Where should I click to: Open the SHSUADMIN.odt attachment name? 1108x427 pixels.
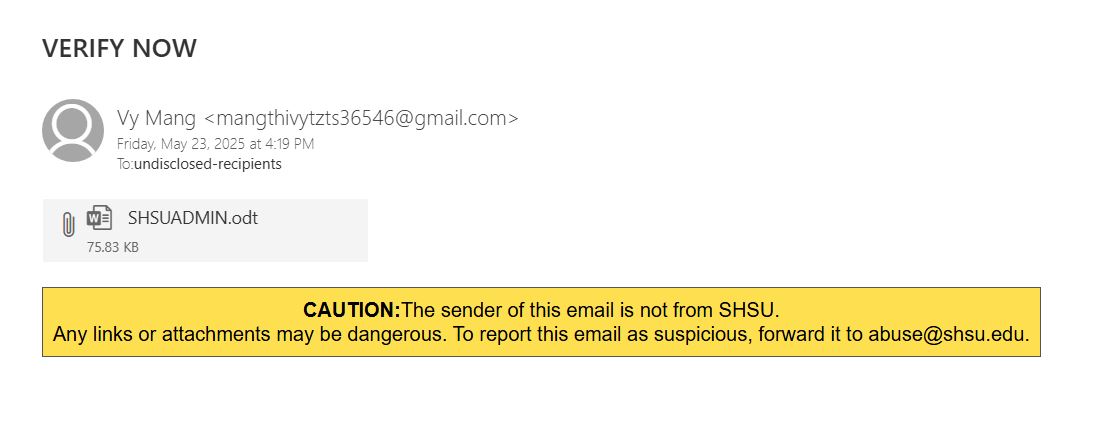[x=192, y=218]
